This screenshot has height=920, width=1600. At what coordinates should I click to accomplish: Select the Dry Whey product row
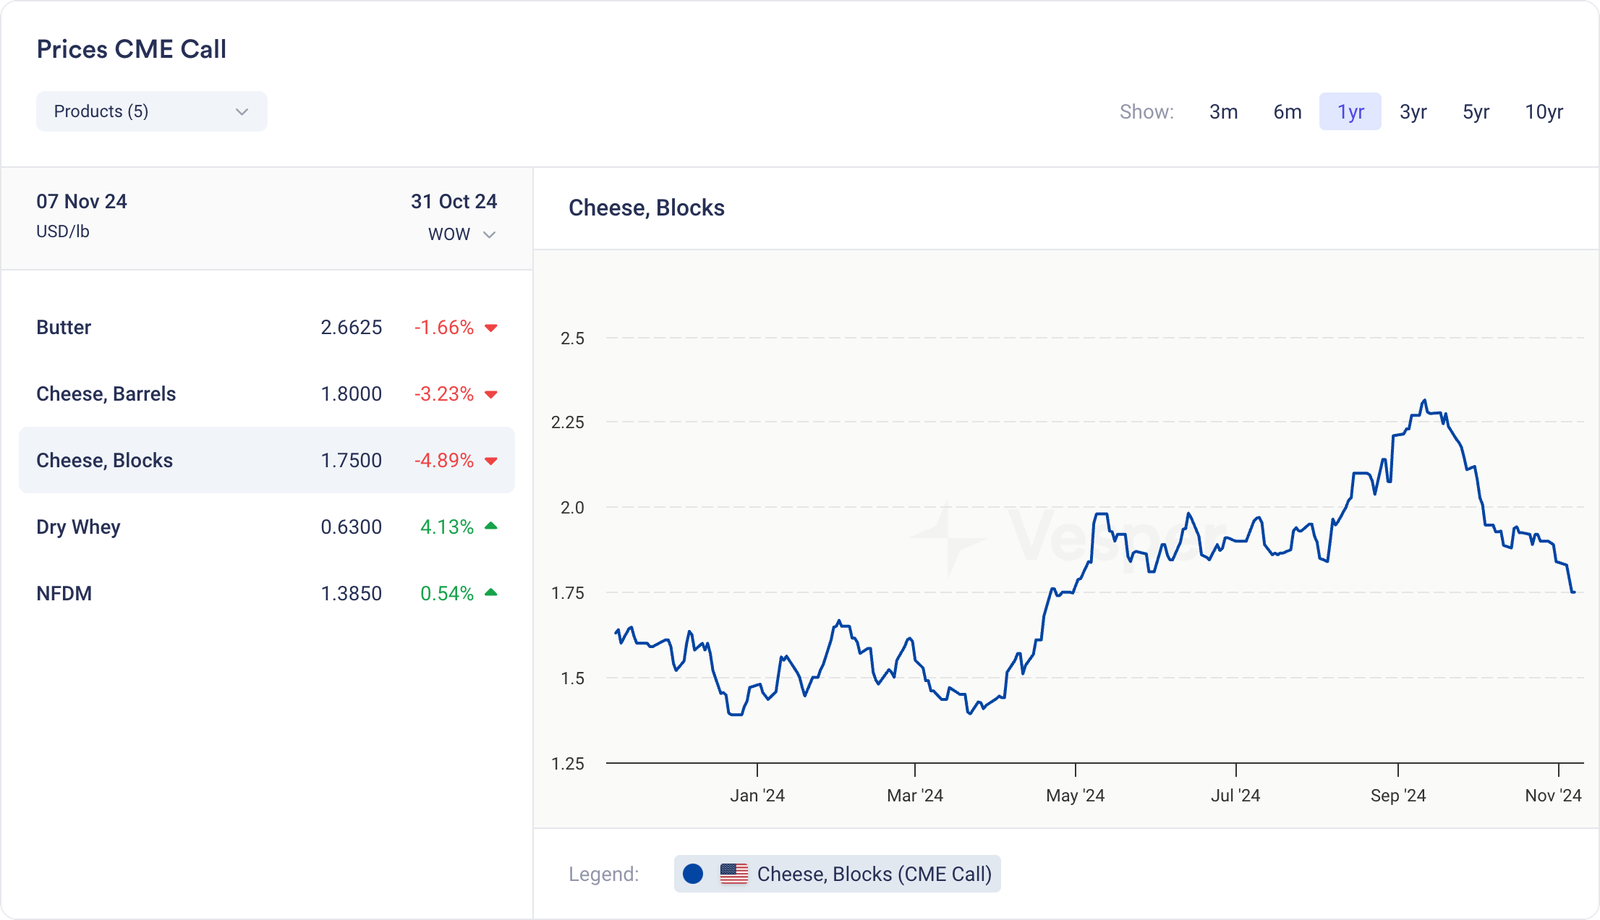pos(266,527)
